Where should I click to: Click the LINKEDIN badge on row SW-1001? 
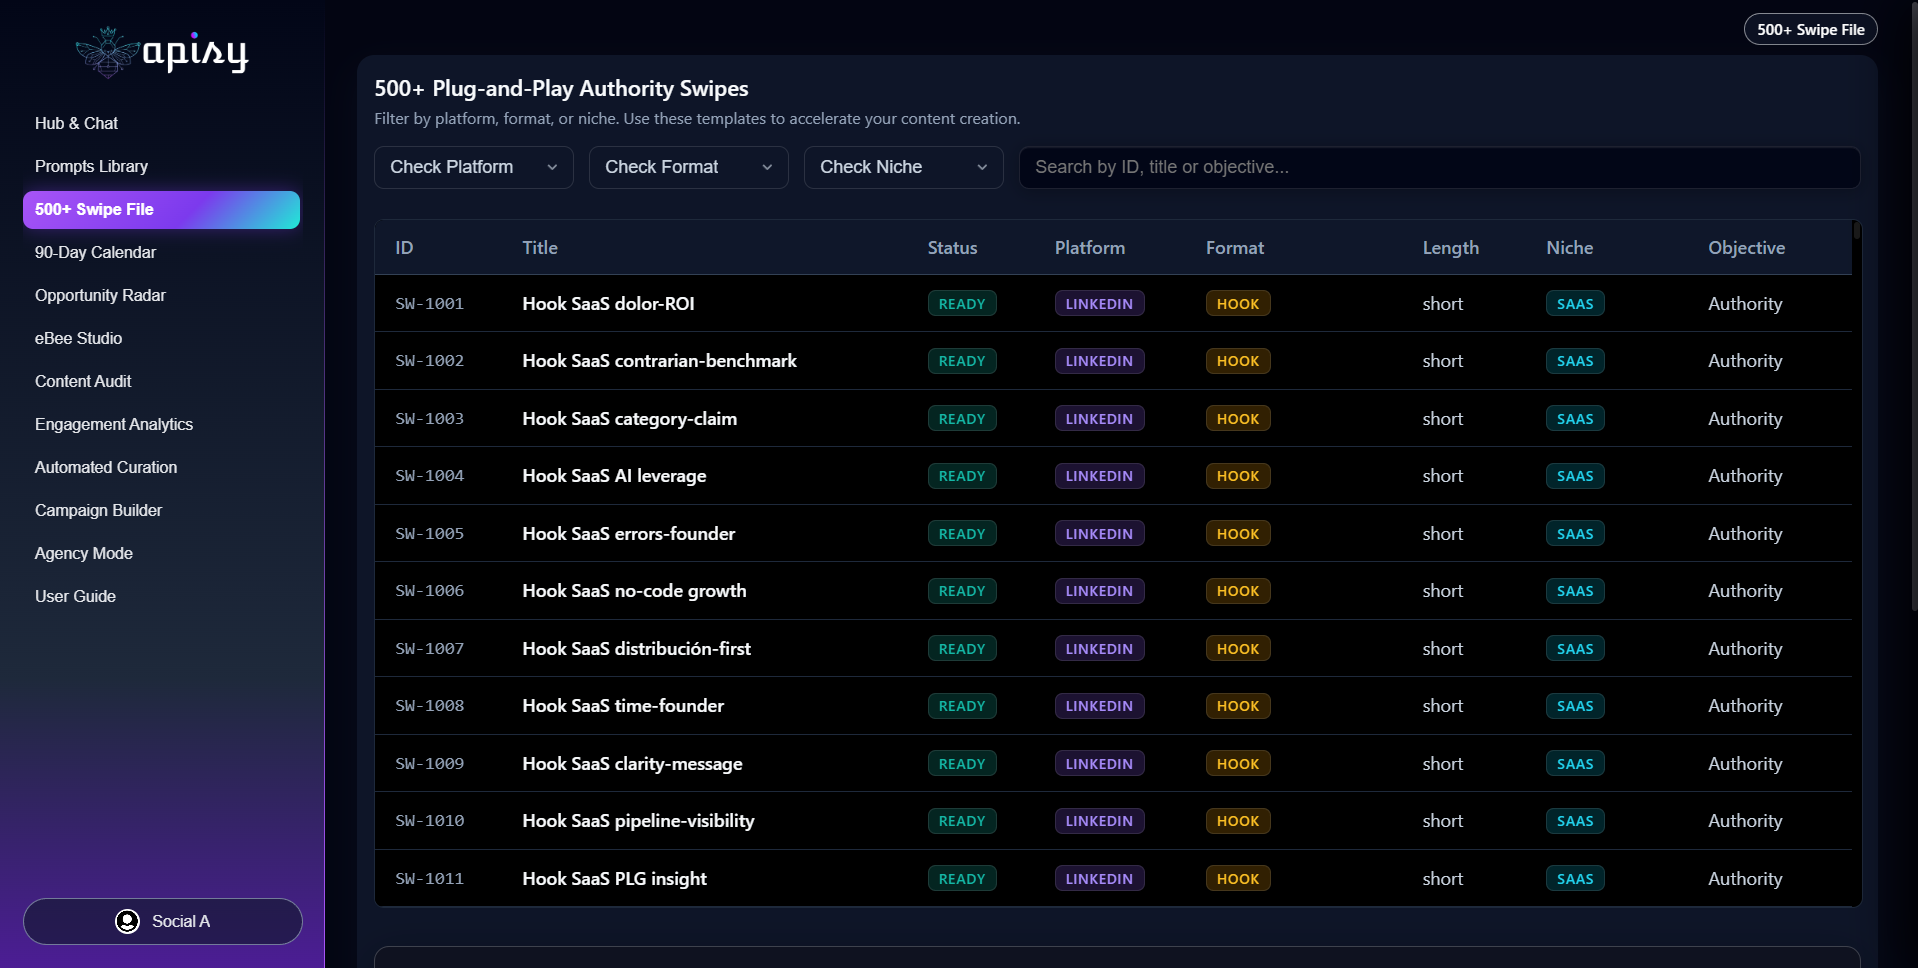click(1099, 304)
